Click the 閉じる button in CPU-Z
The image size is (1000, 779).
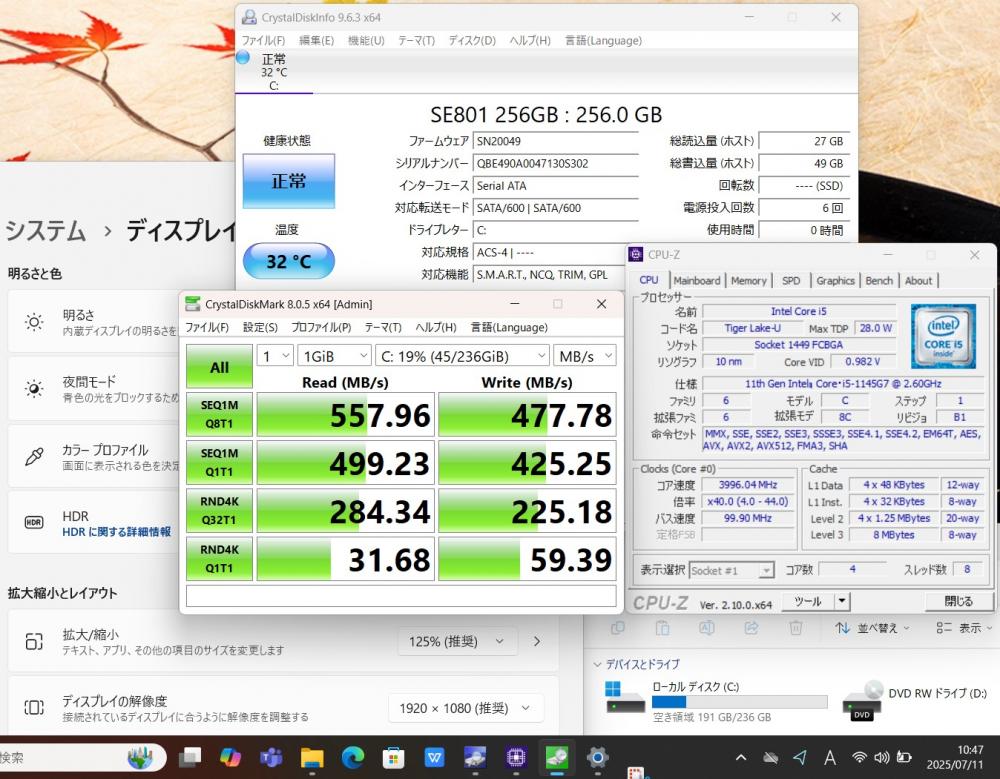[958, 601]
